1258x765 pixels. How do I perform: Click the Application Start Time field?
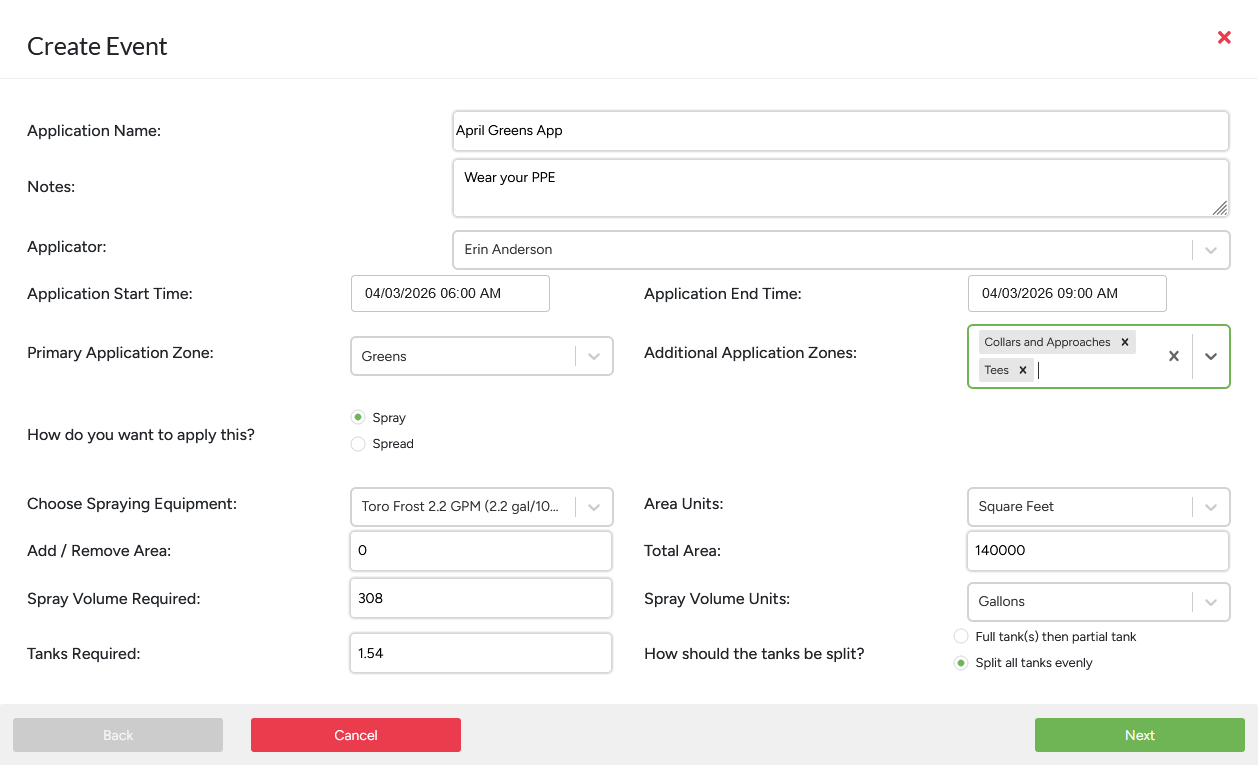[450, 294]
